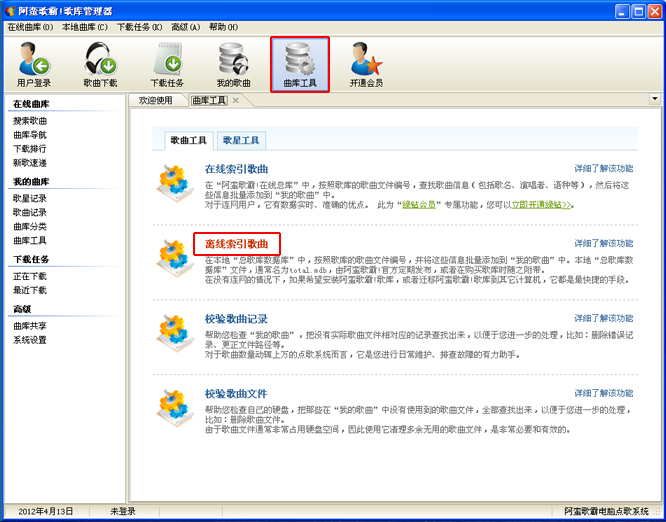Click the gear icon beside 校验歌曲记录
The image size is (666, 522).
point(175,333)
